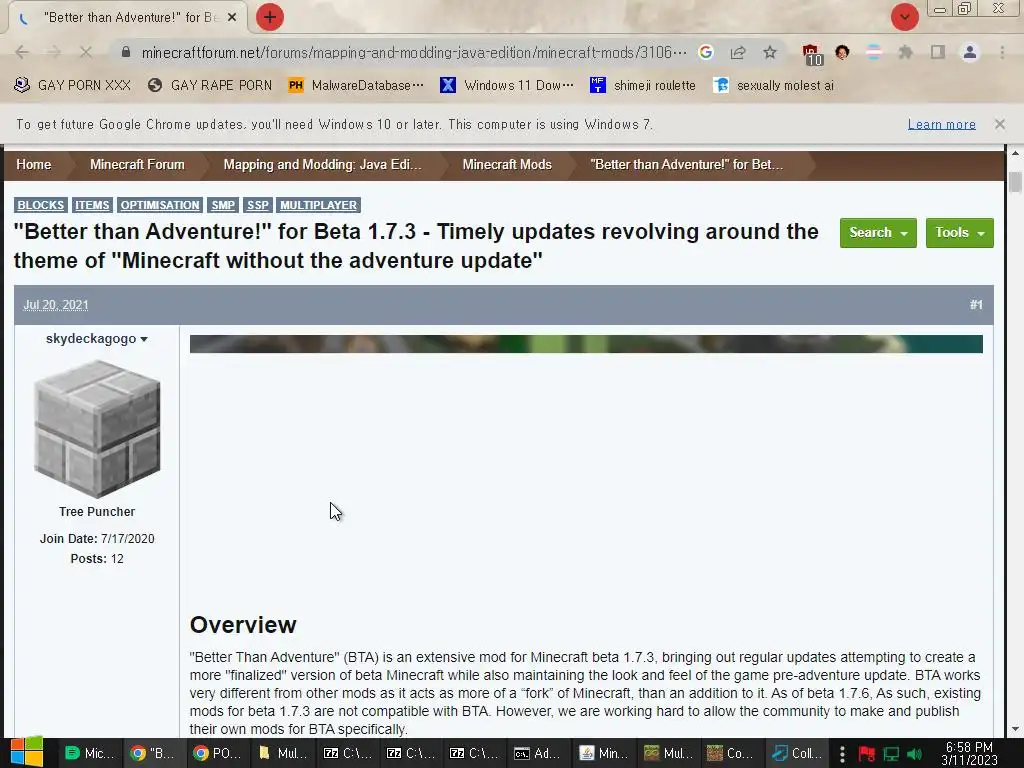Open the network tray icon
Screen dimensions: 1024x768
891,754
